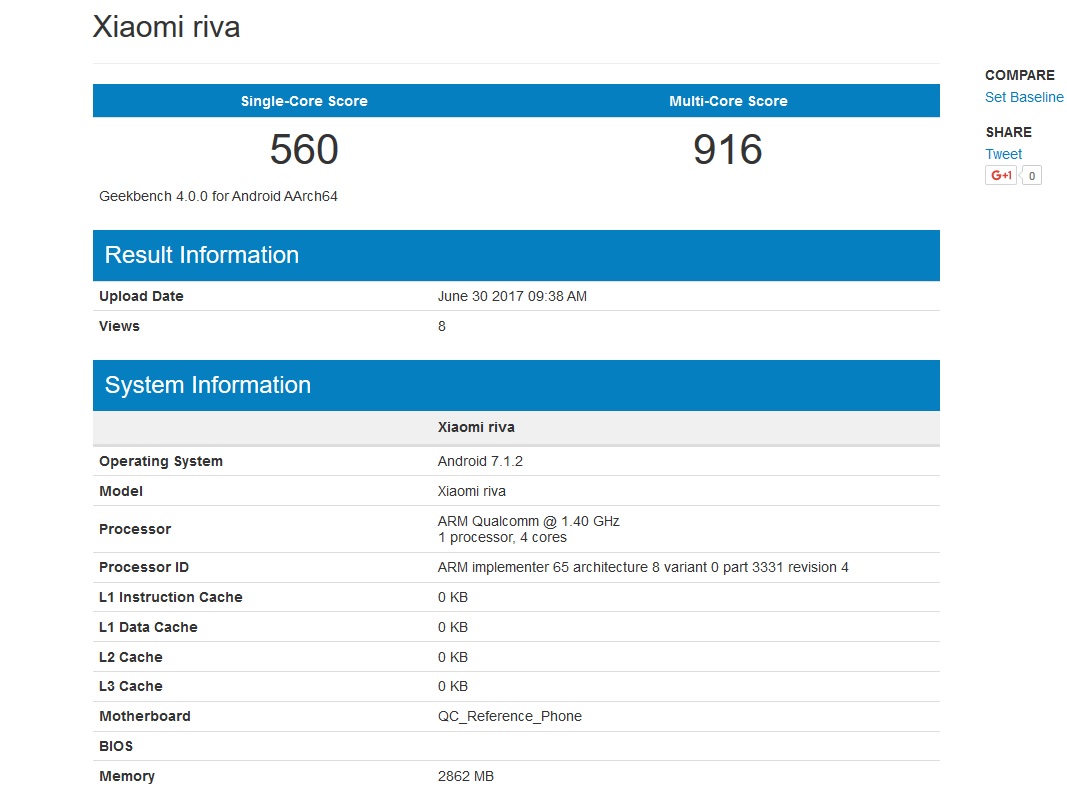
Task: Select the ARM Qualcomm @ 1.40 GHz text
Action: coord(528,521)
